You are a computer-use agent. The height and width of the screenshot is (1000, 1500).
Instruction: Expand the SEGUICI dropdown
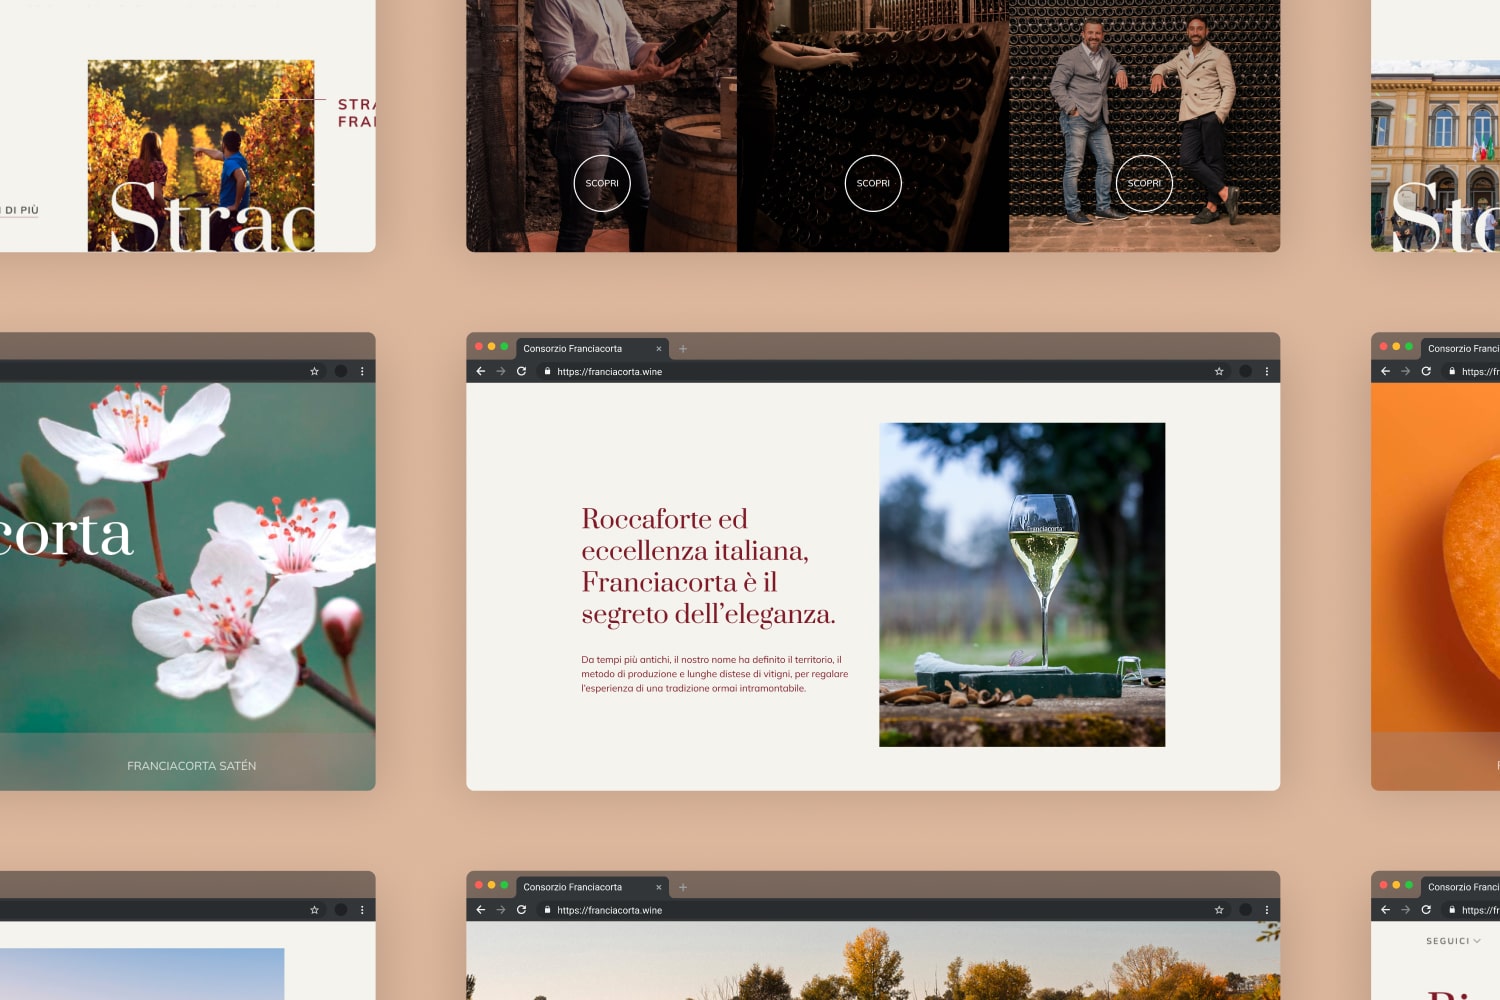tap(1453, 941)
